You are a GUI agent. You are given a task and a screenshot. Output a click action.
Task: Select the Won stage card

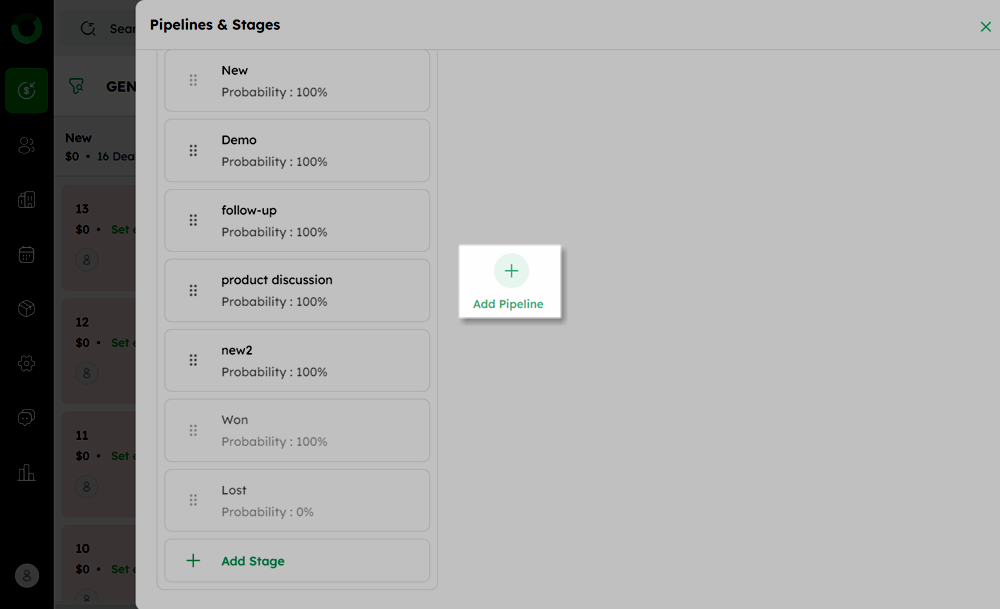tap(297, 430)
